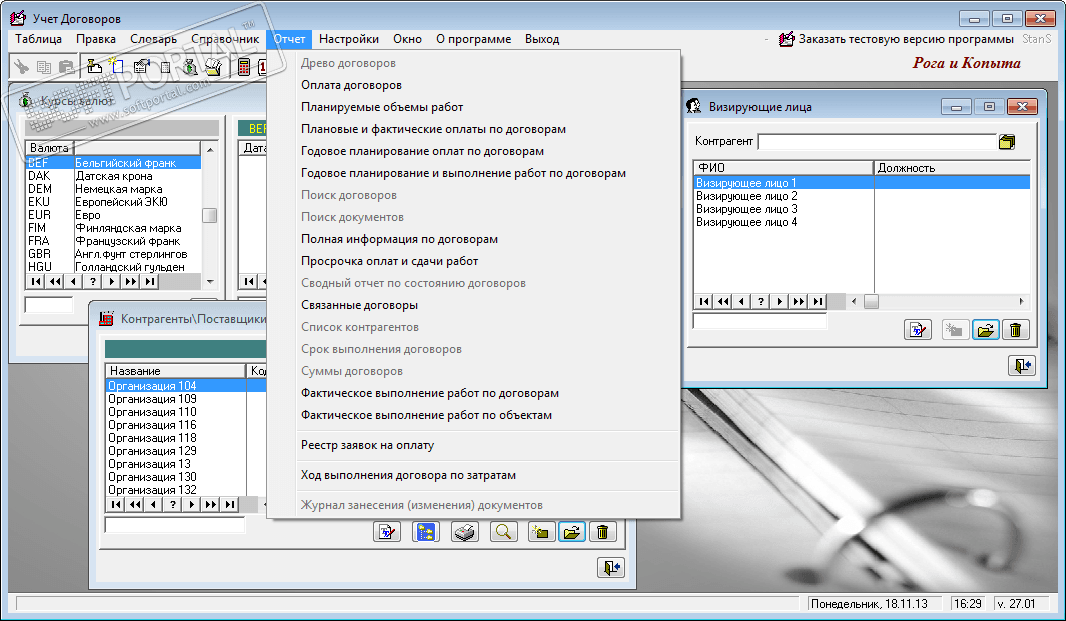Open the Правка menu

coord(96,39)
